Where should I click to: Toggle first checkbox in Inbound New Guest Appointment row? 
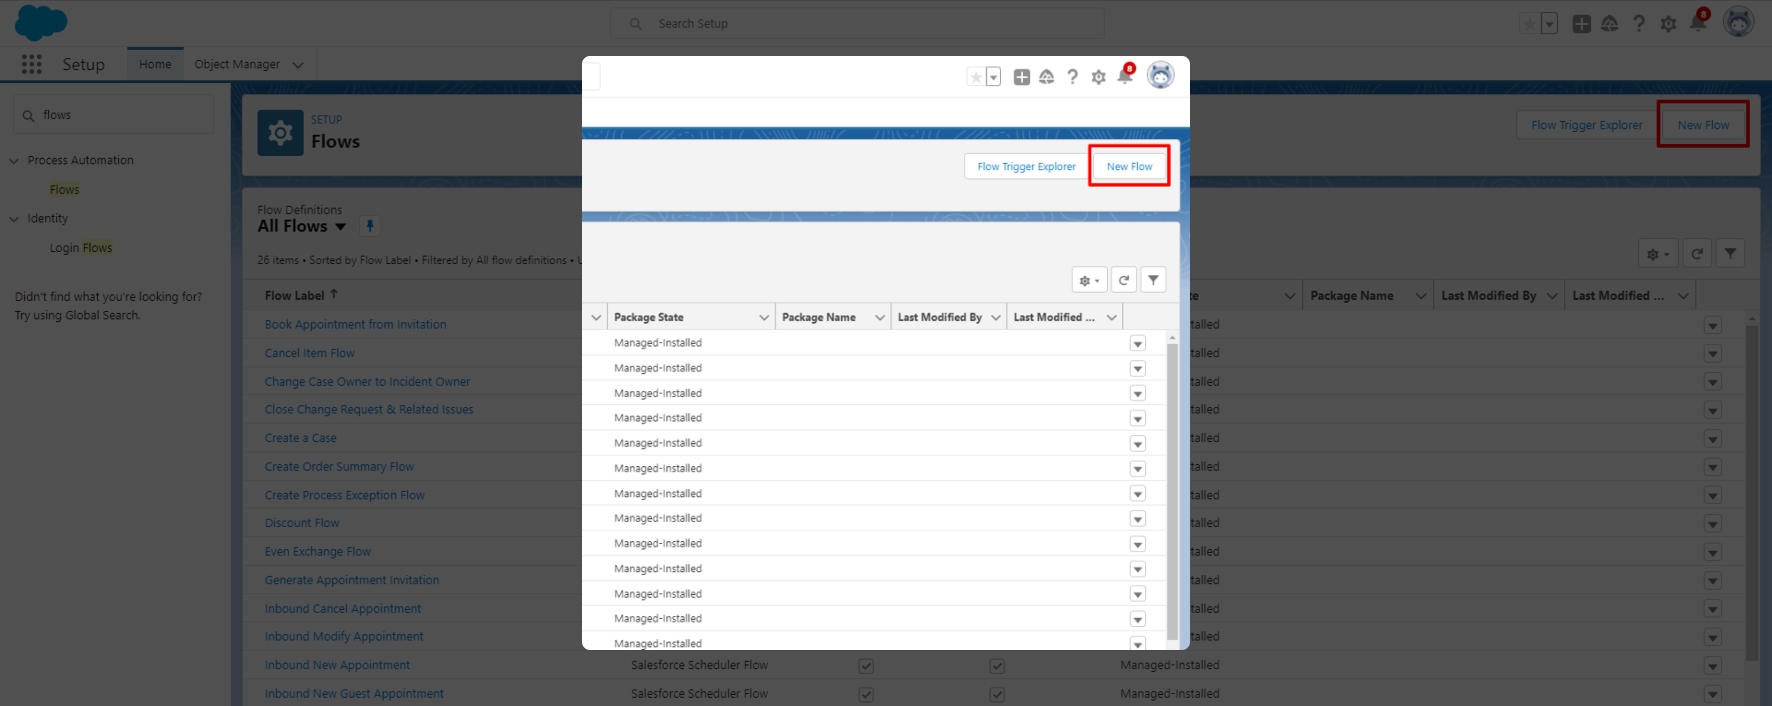pos(866,694)
